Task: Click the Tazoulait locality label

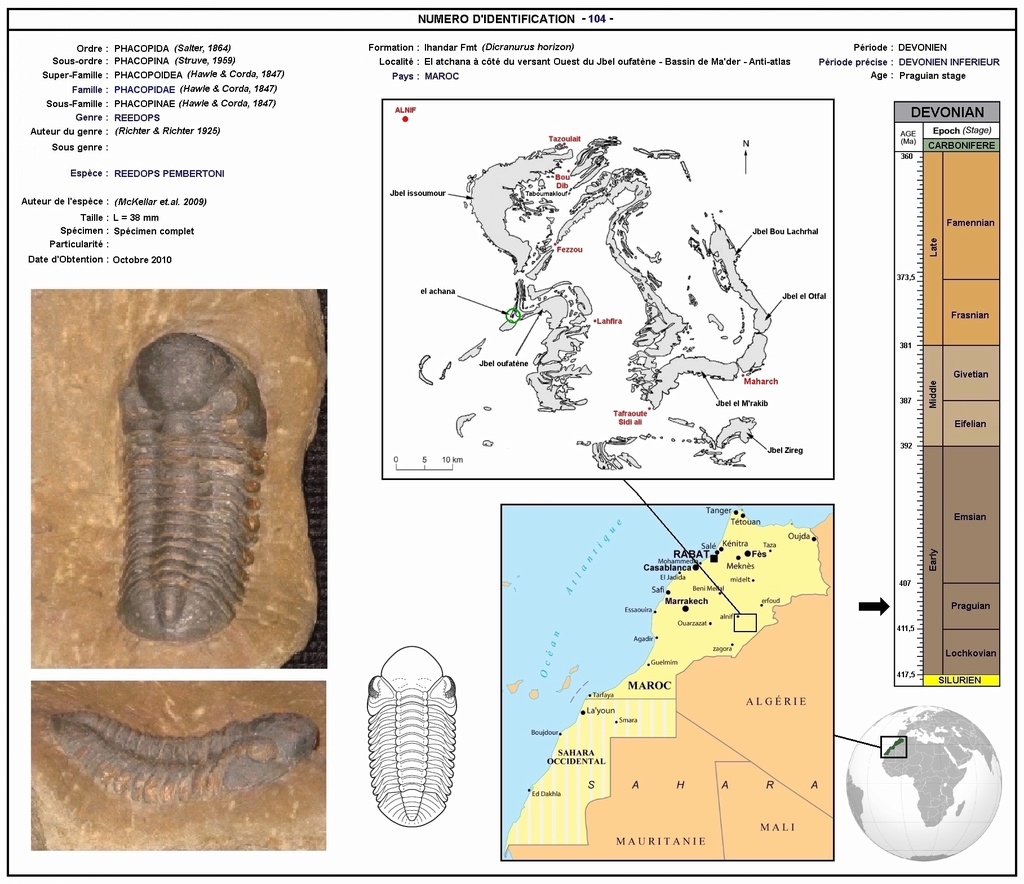Action: [x=564, y=139]
